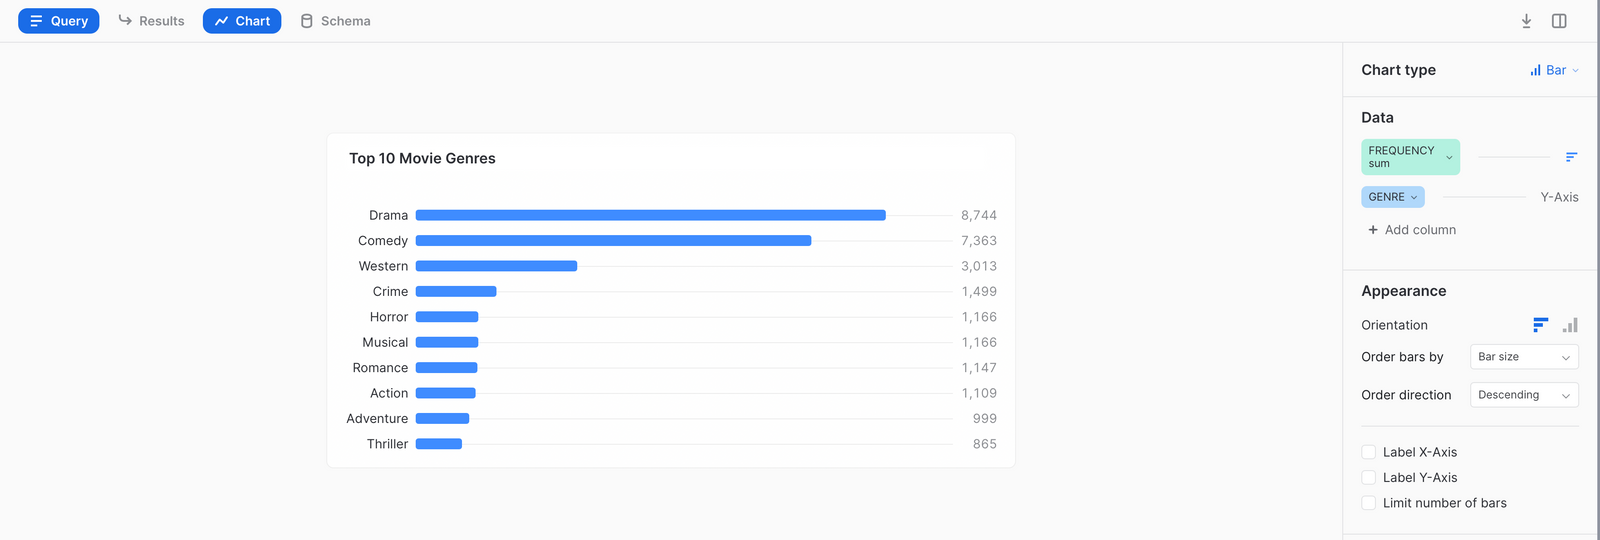Toggle the side panel layout icon
The height and width of the screenshot is (540, 1600).
tap(1559, 21)
